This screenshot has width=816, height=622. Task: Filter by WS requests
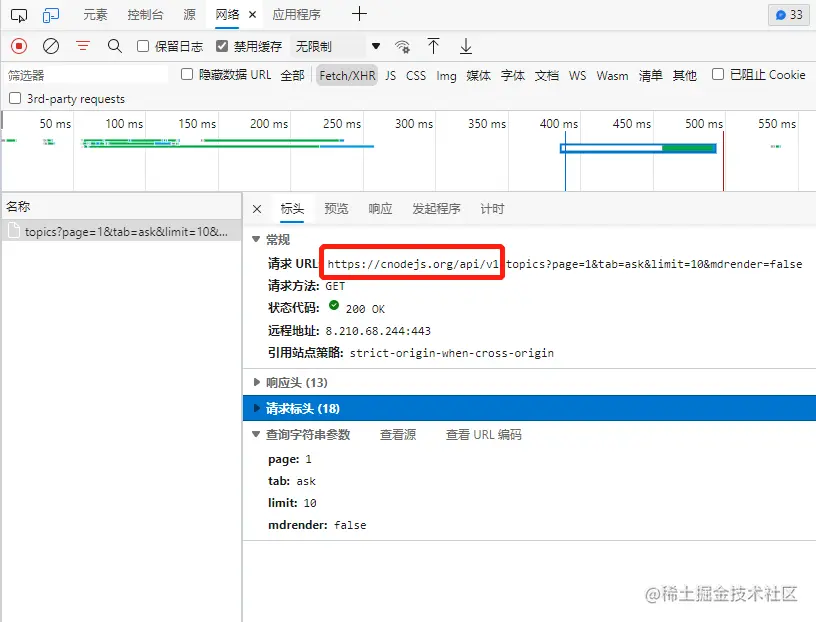click(x=577, y=75)
